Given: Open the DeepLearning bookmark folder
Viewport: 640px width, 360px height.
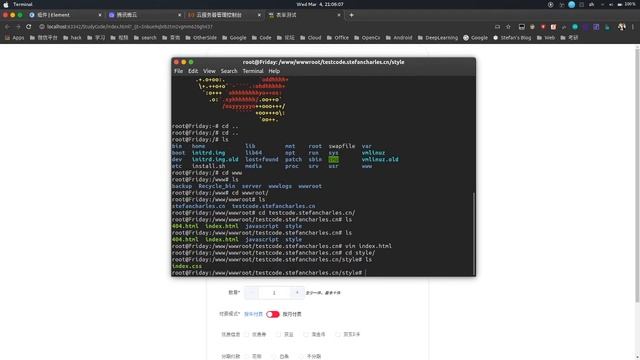Looking at the screenshot, I should [x=438, y=38].
